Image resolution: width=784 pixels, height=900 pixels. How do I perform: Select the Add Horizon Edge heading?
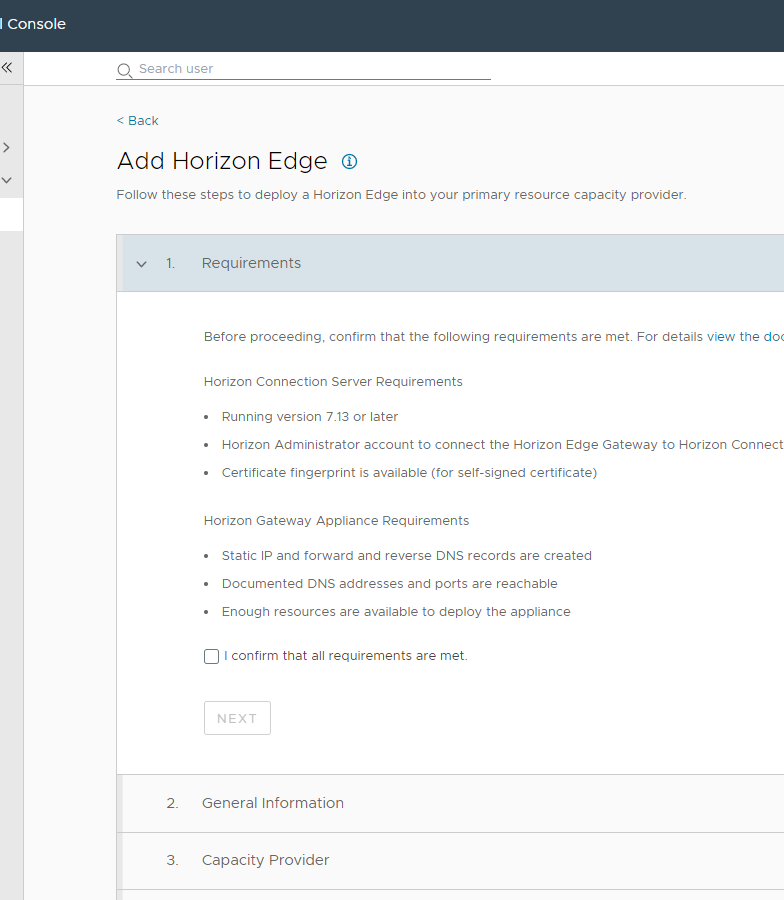click(x=222, y=161)
